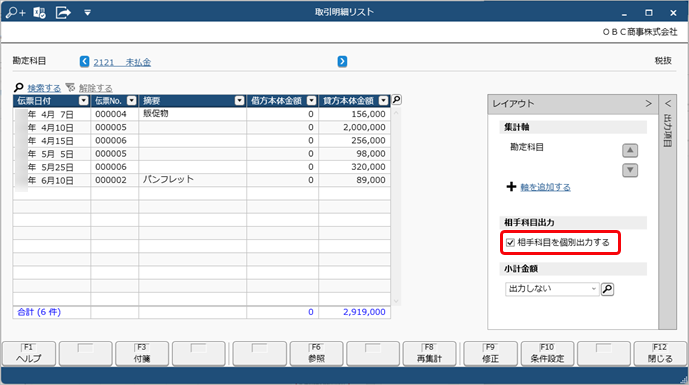The image size is (689, 385).
Task: Click the table's vertical scrollbar up arrow
Action: (396, 113)
